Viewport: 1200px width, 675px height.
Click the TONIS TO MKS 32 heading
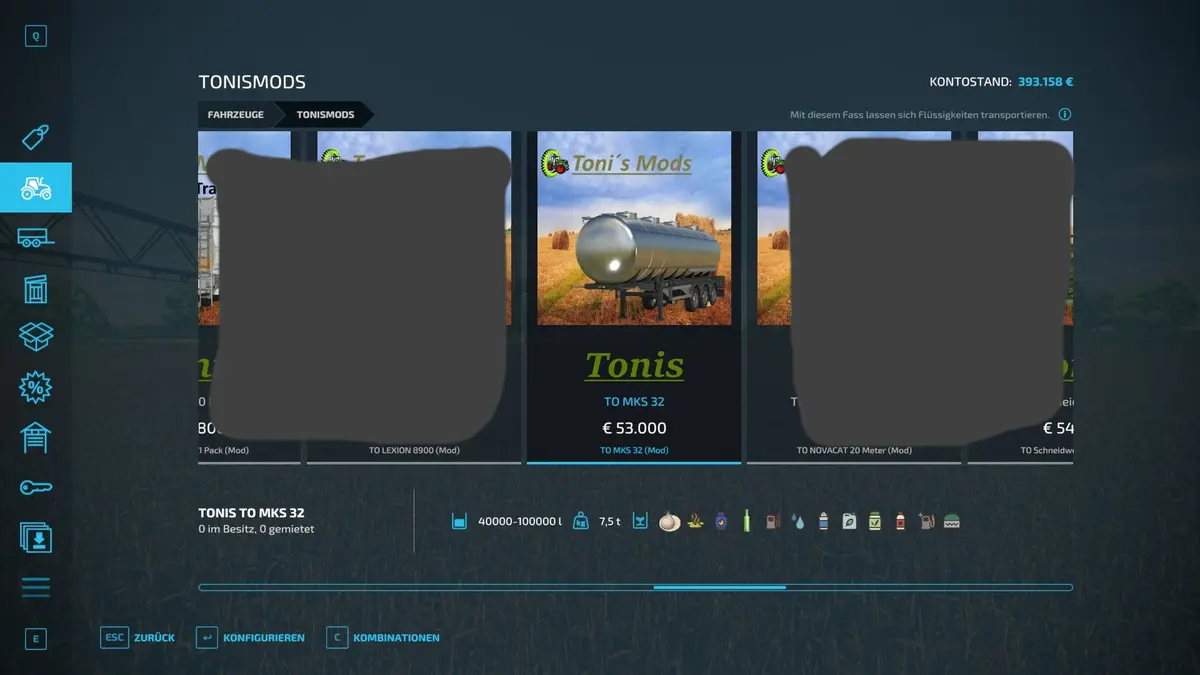(x=251, y=513)
